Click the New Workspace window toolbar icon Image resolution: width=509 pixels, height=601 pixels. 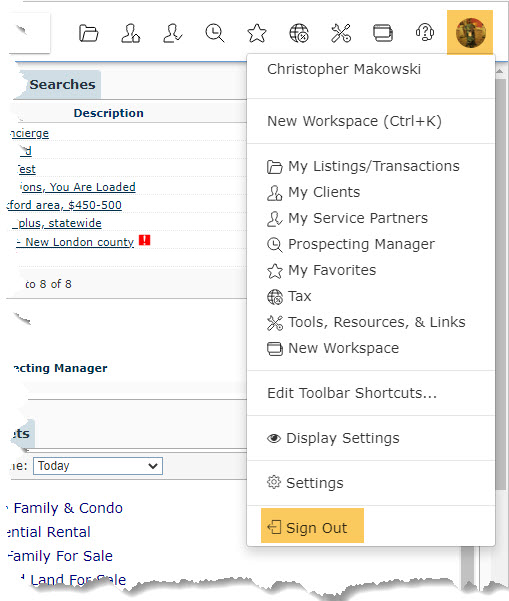click(x=383, y=33)
